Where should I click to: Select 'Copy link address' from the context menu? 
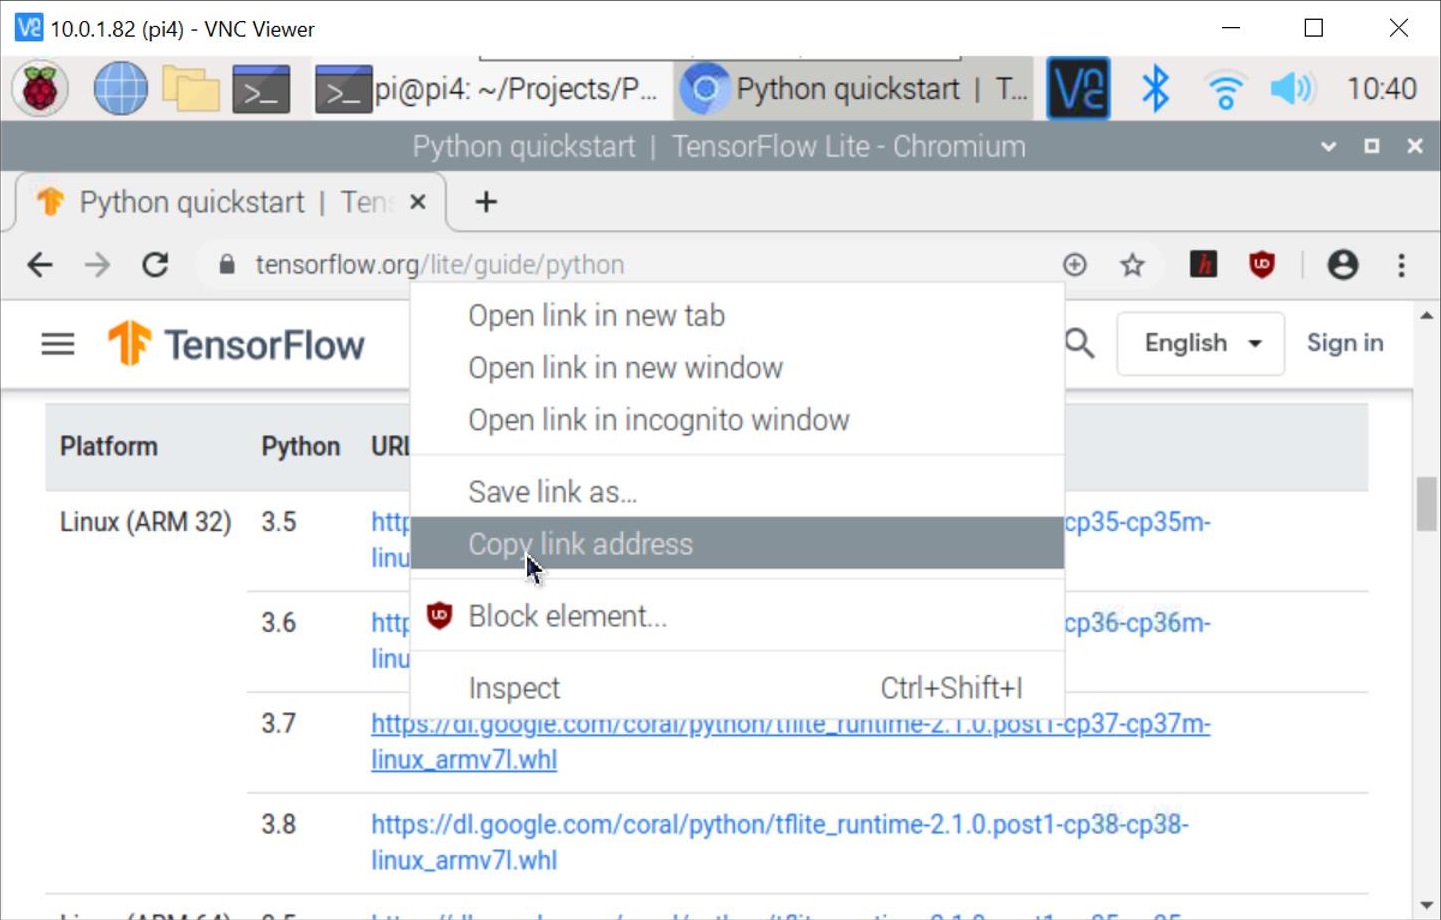(x=578, y=544)
